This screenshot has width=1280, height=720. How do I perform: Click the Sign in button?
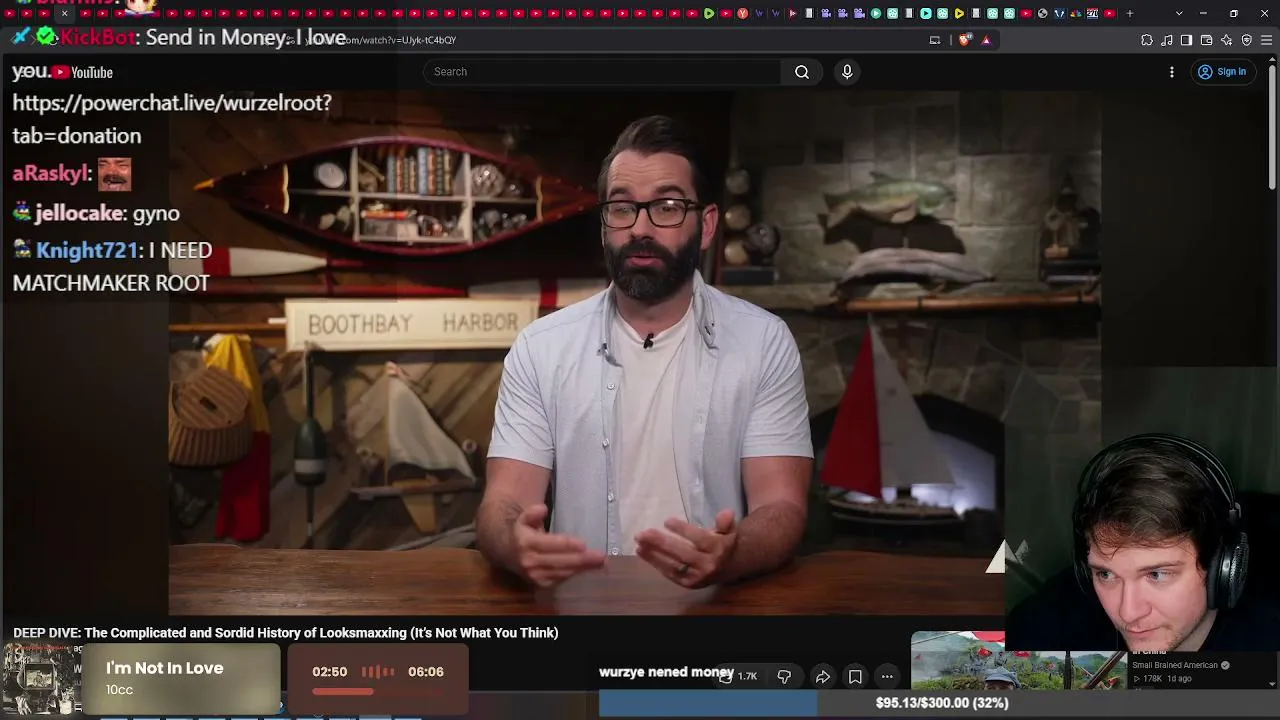[1222, 72]
